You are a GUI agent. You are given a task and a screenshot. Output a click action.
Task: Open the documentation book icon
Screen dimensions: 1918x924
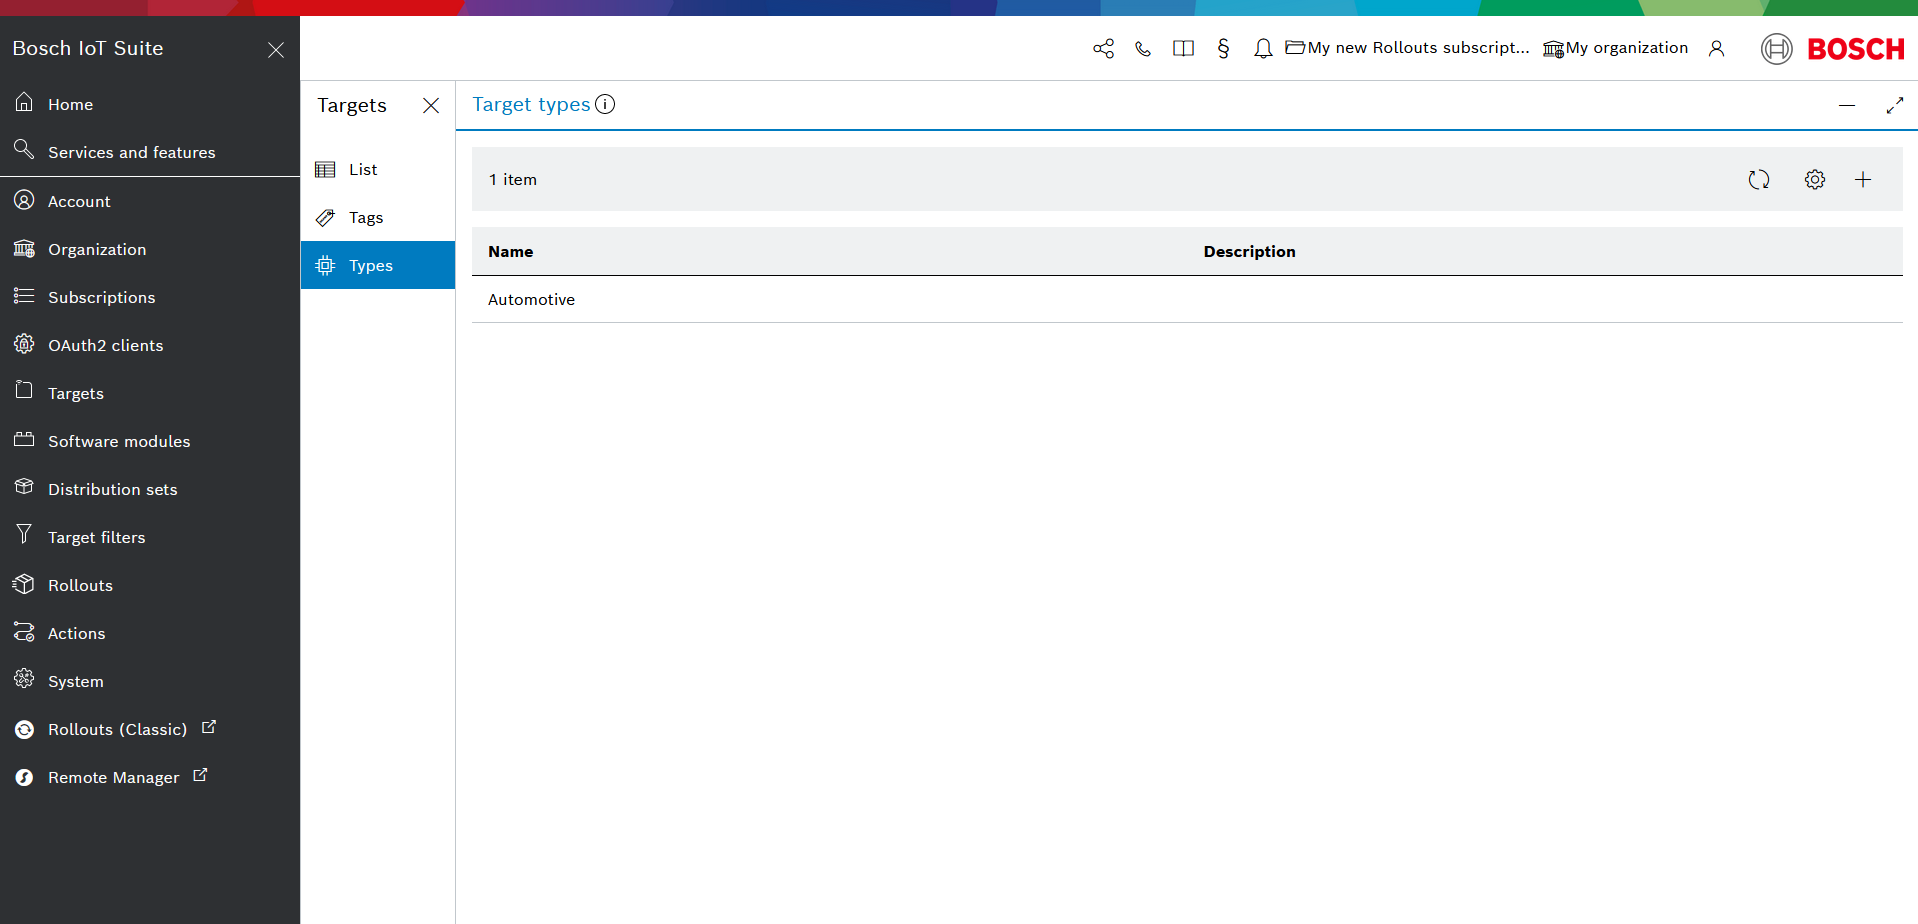click(x=1183, y=49)
